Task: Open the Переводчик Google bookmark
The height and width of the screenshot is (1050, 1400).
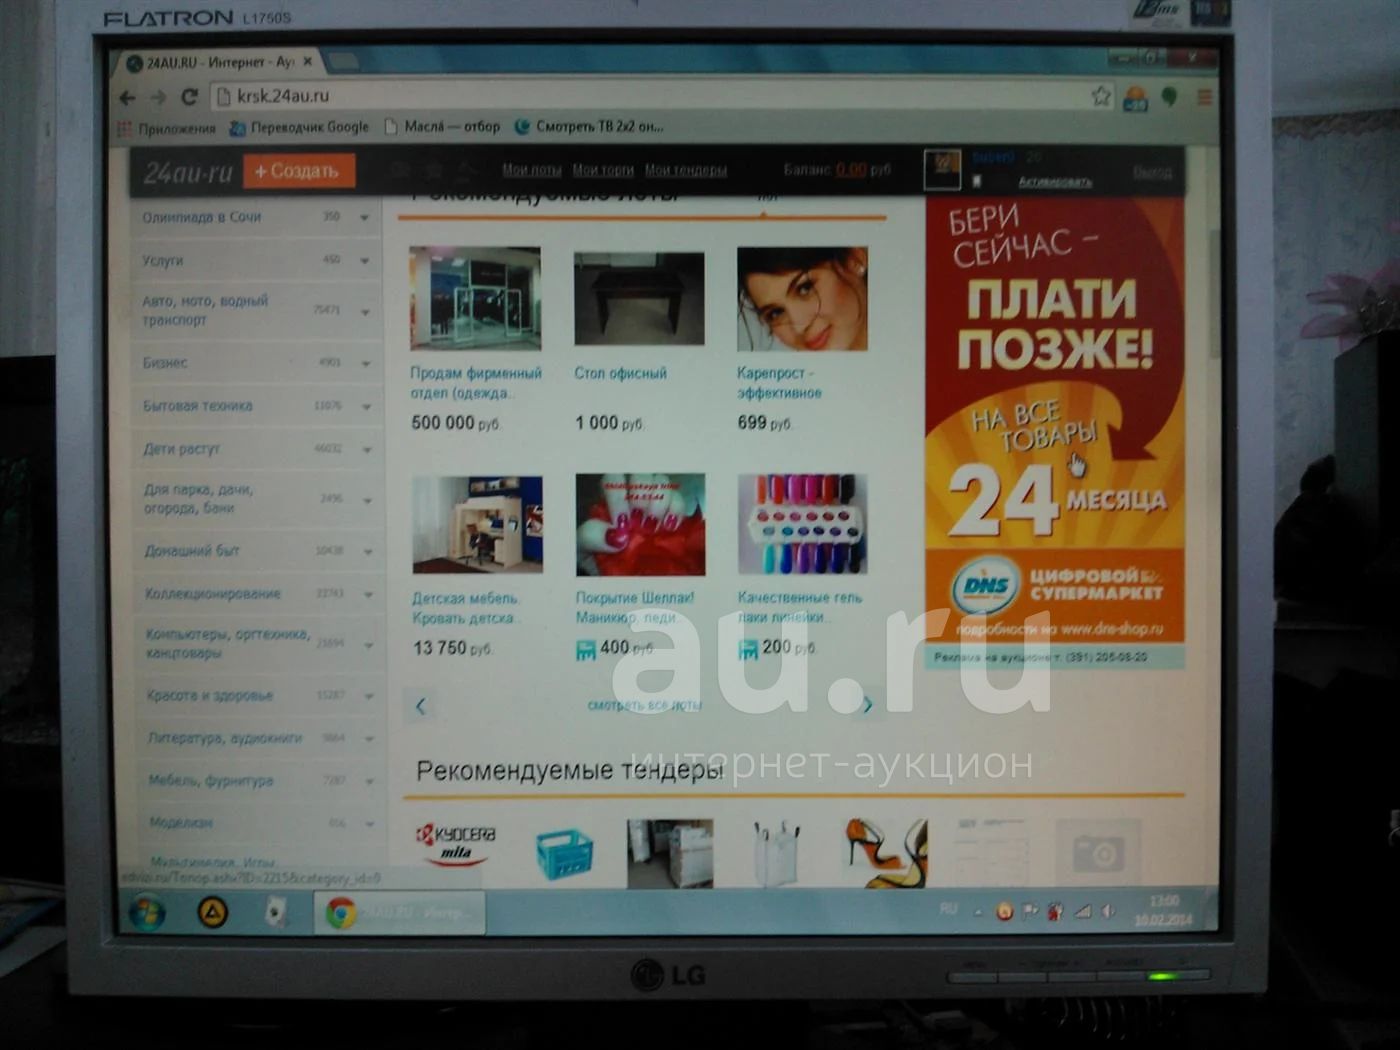Action: pos(299,127)
